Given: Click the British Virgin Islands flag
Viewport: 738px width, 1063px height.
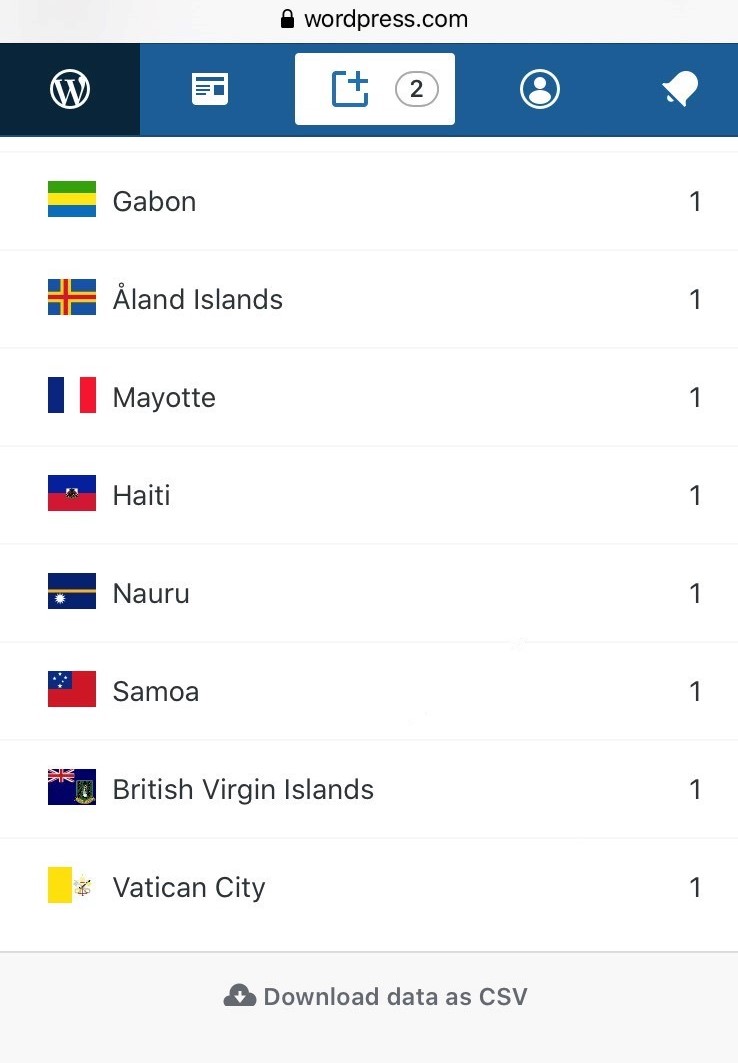Looking at the screenshot, I should pyautogui.click(x=72, y=788).
